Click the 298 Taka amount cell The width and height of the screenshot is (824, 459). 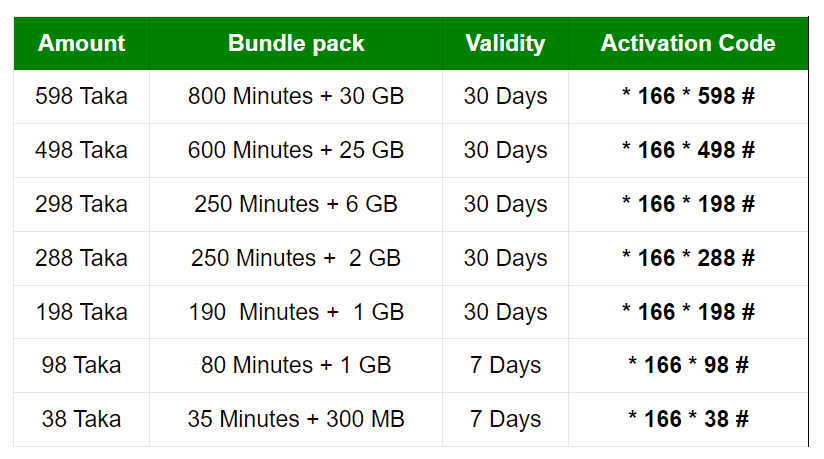81,205
